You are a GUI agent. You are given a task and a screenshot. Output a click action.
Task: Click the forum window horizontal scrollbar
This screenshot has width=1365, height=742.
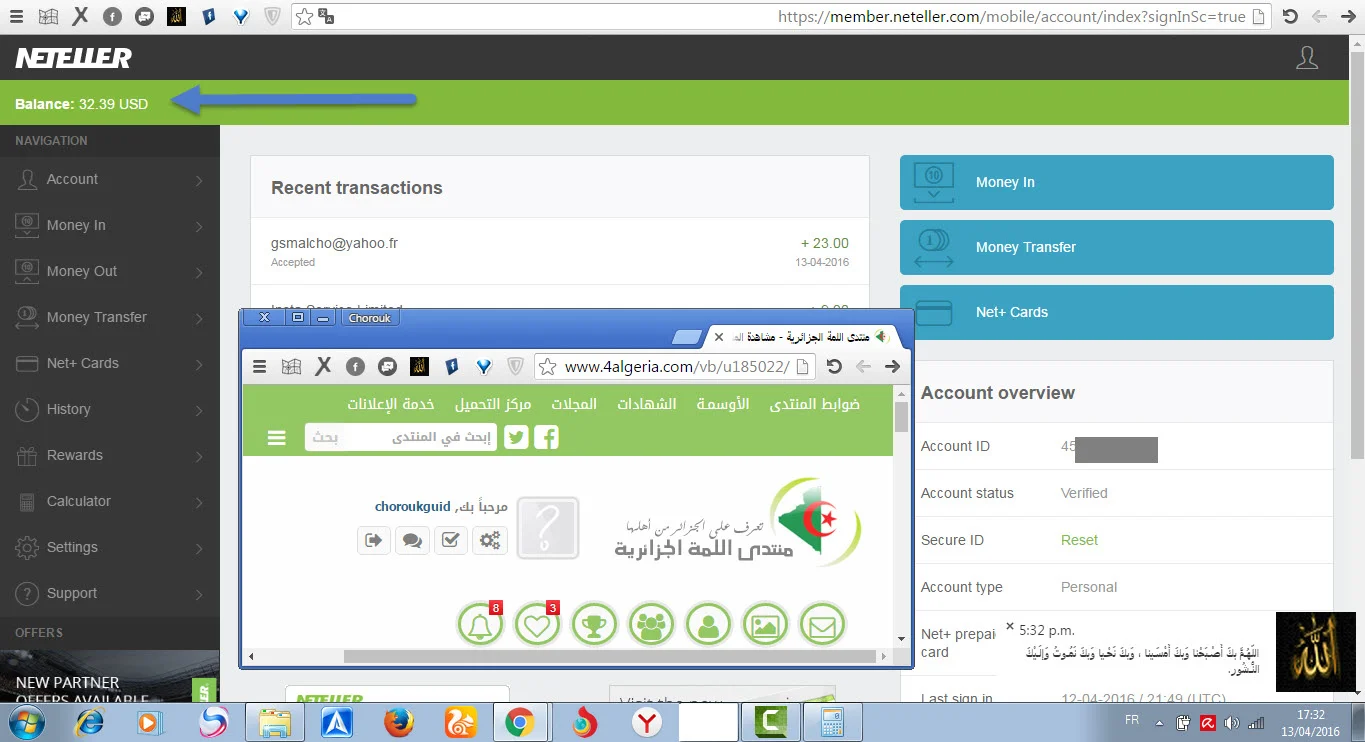[610, 657]
